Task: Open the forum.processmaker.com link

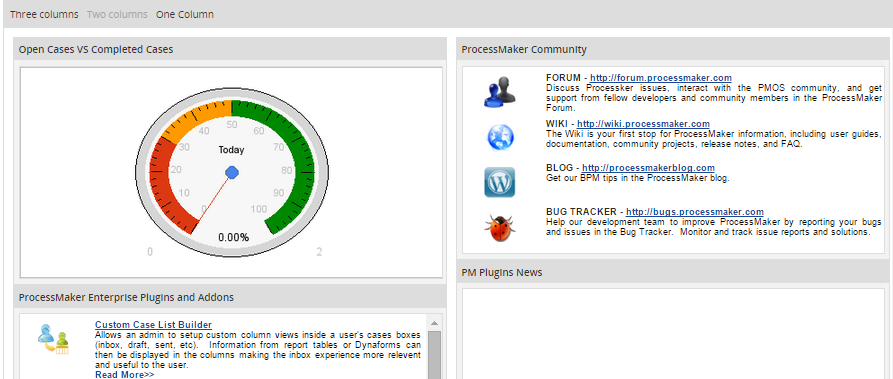Action: click(x=661, y=78)
